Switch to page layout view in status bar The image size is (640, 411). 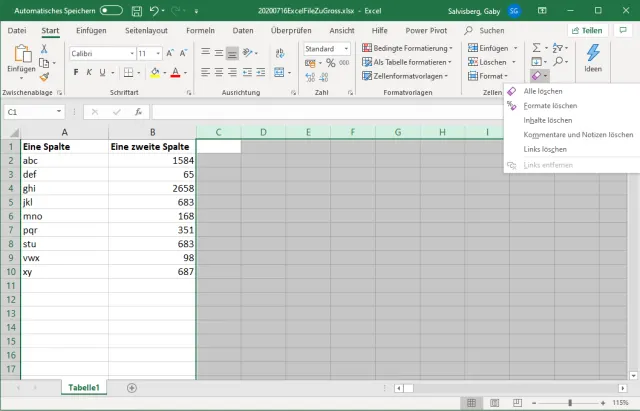click(x=493, y=403)
